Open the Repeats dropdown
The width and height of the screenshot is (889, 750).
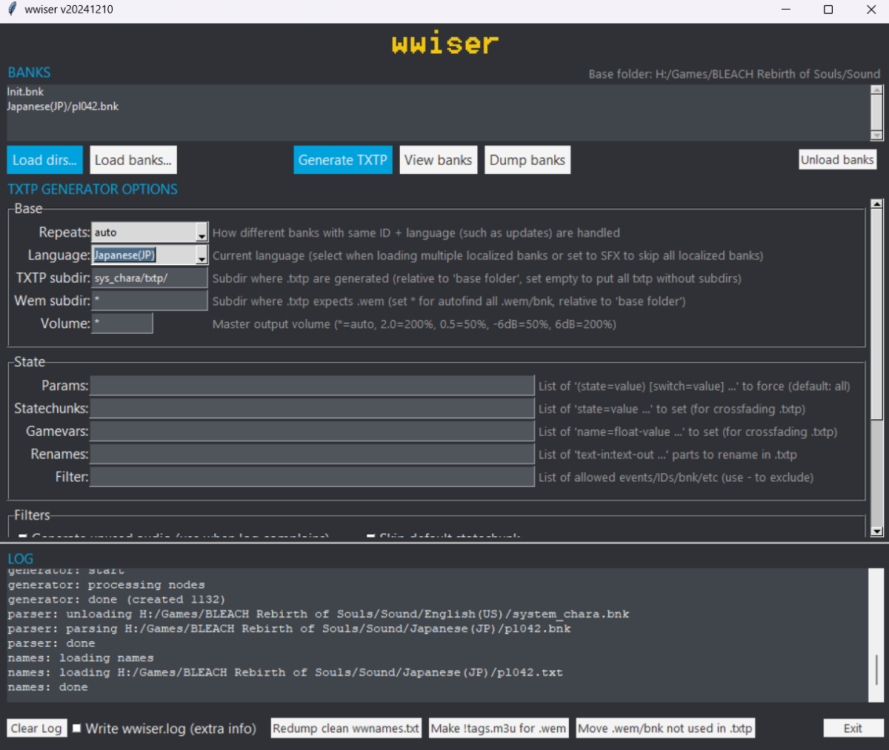pos(201,232)
